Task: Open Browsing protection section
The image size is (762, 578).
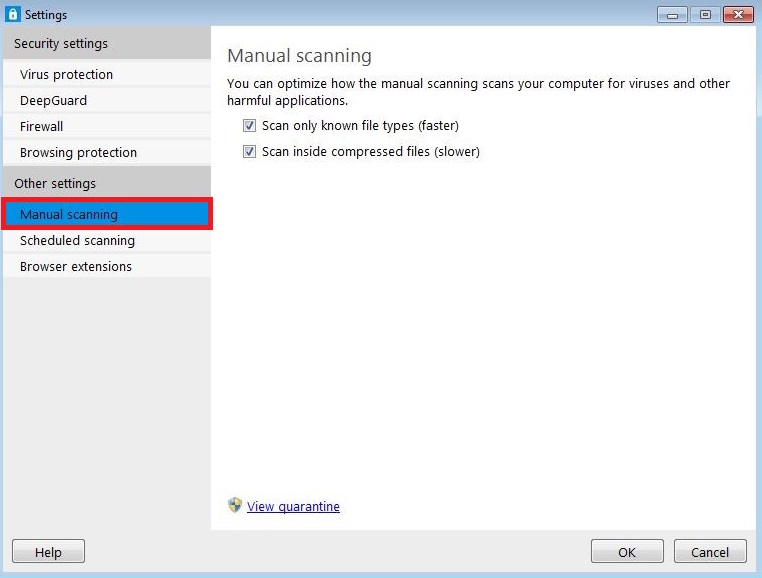Action: pyautogui.click(x=107, y=153)
